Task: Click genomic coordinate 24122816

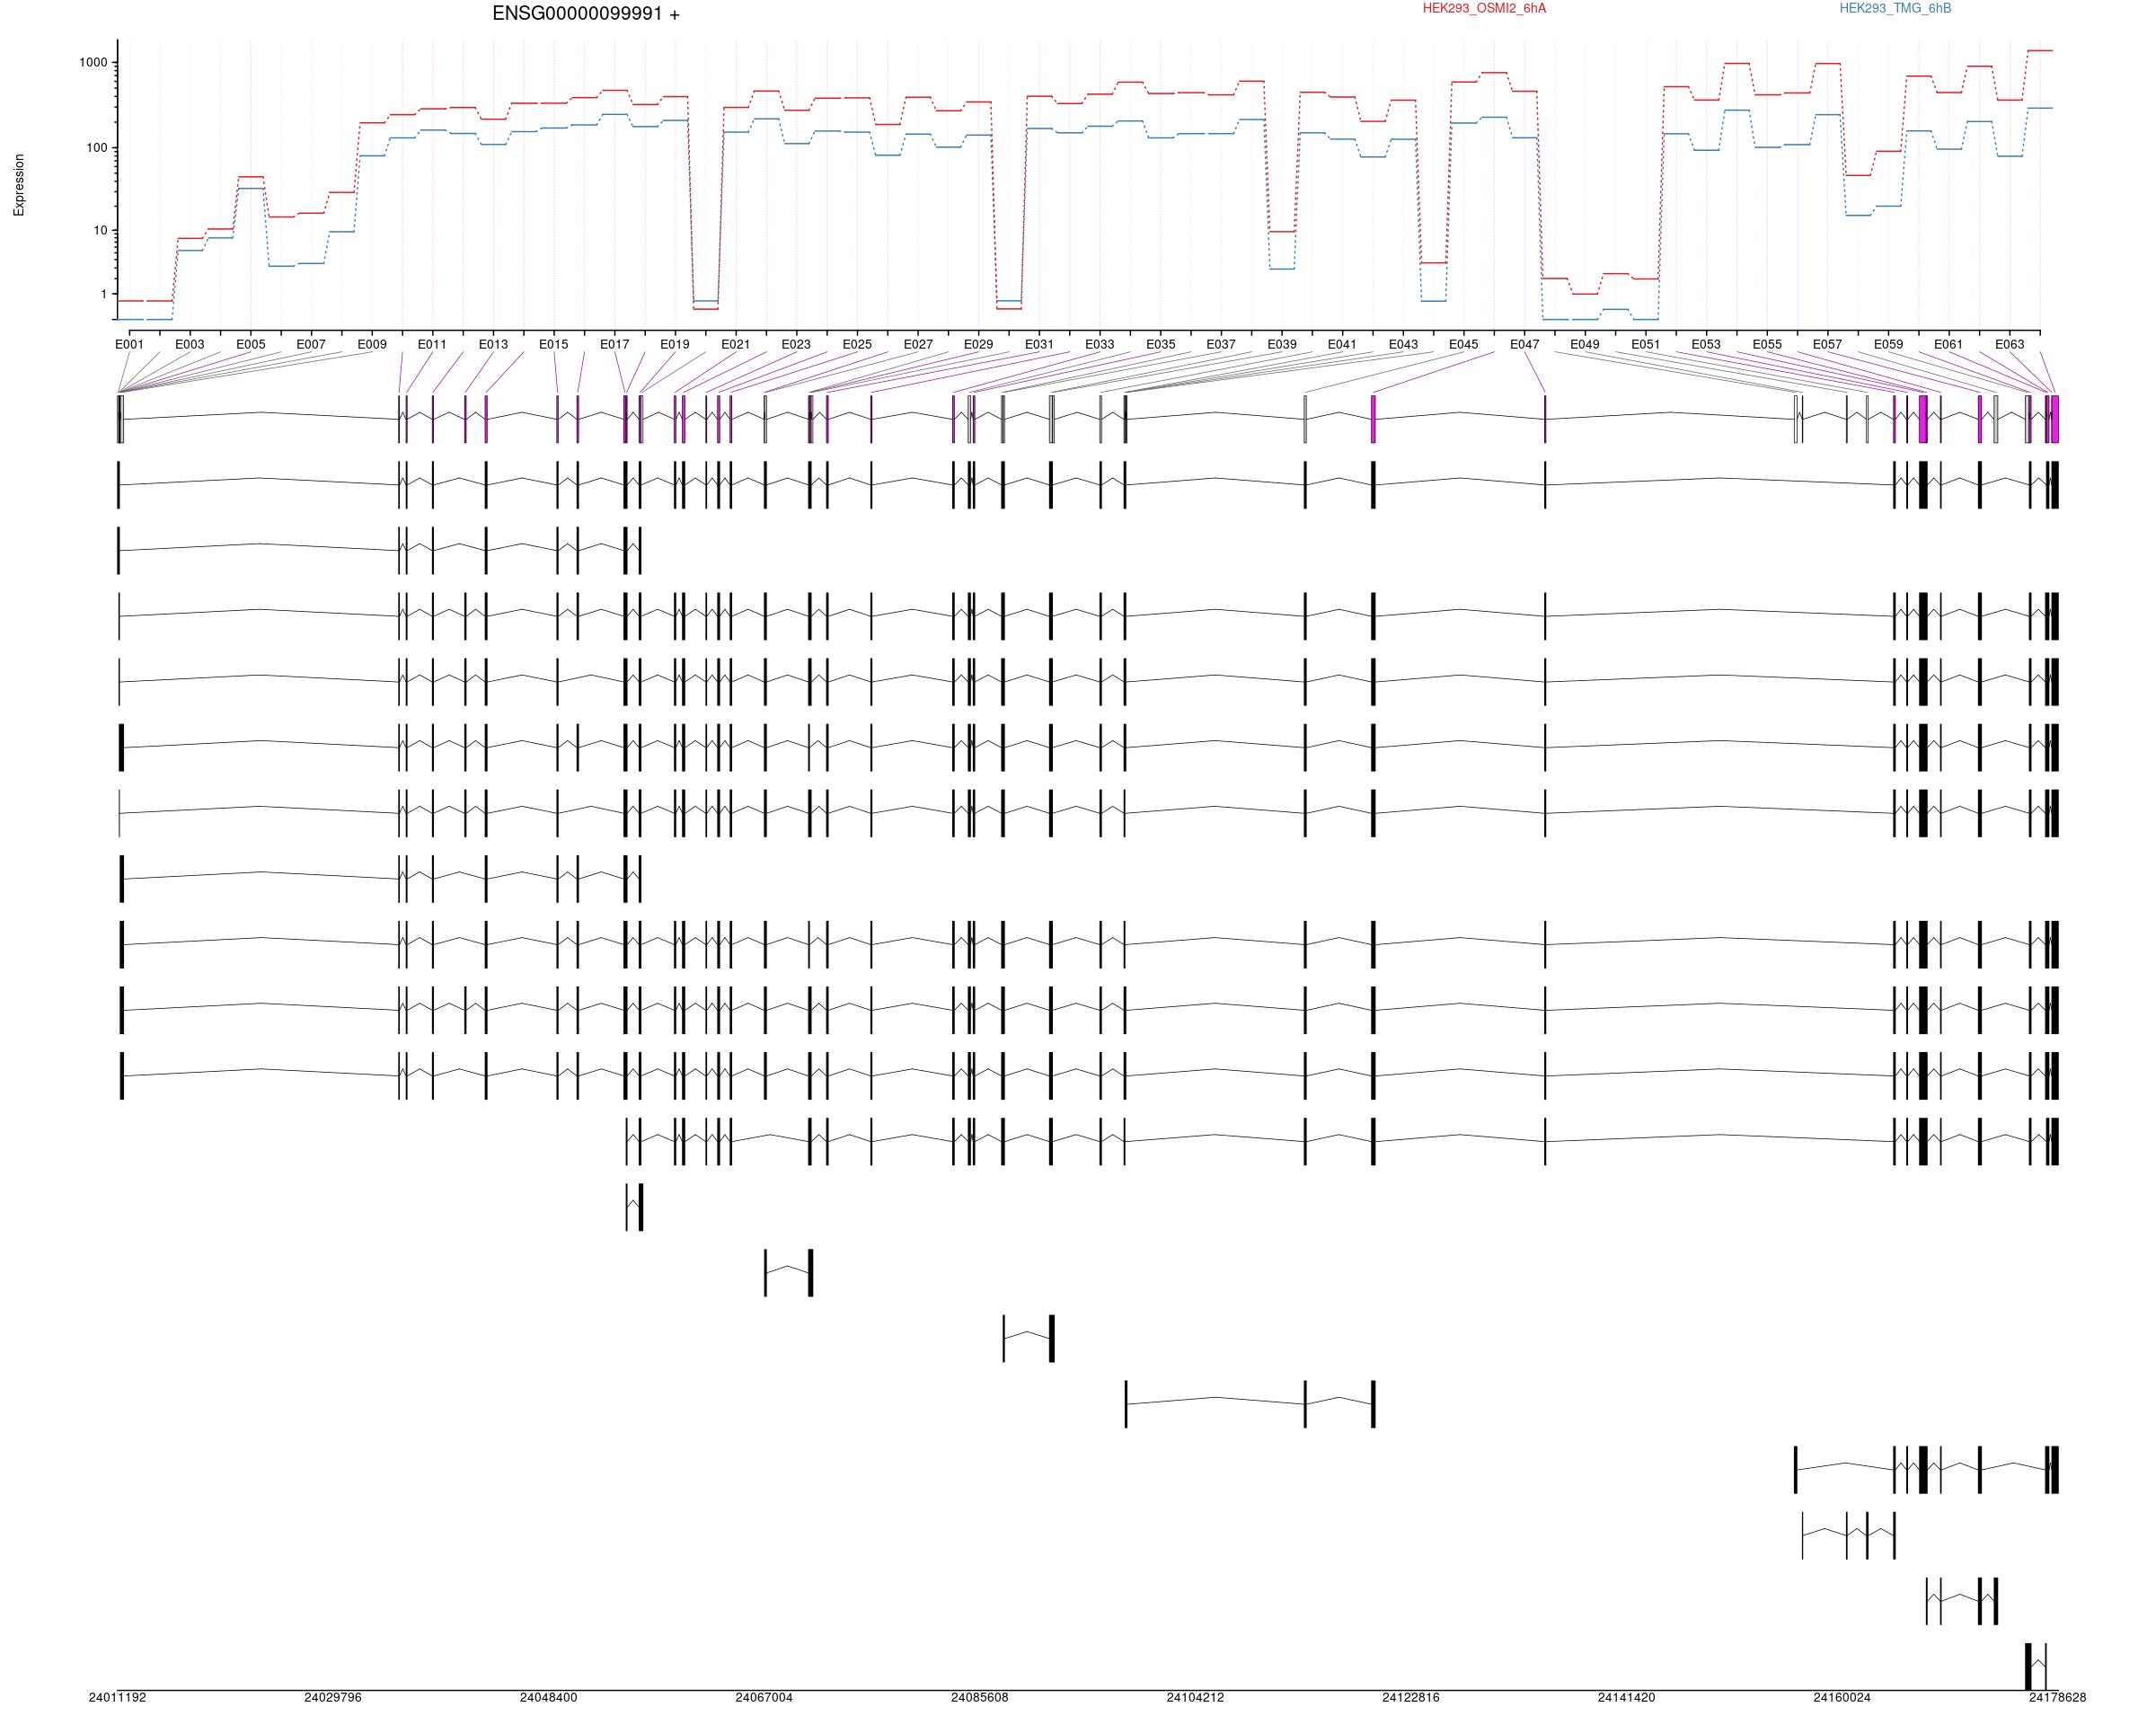Action: click(x=1411, y=1698)
